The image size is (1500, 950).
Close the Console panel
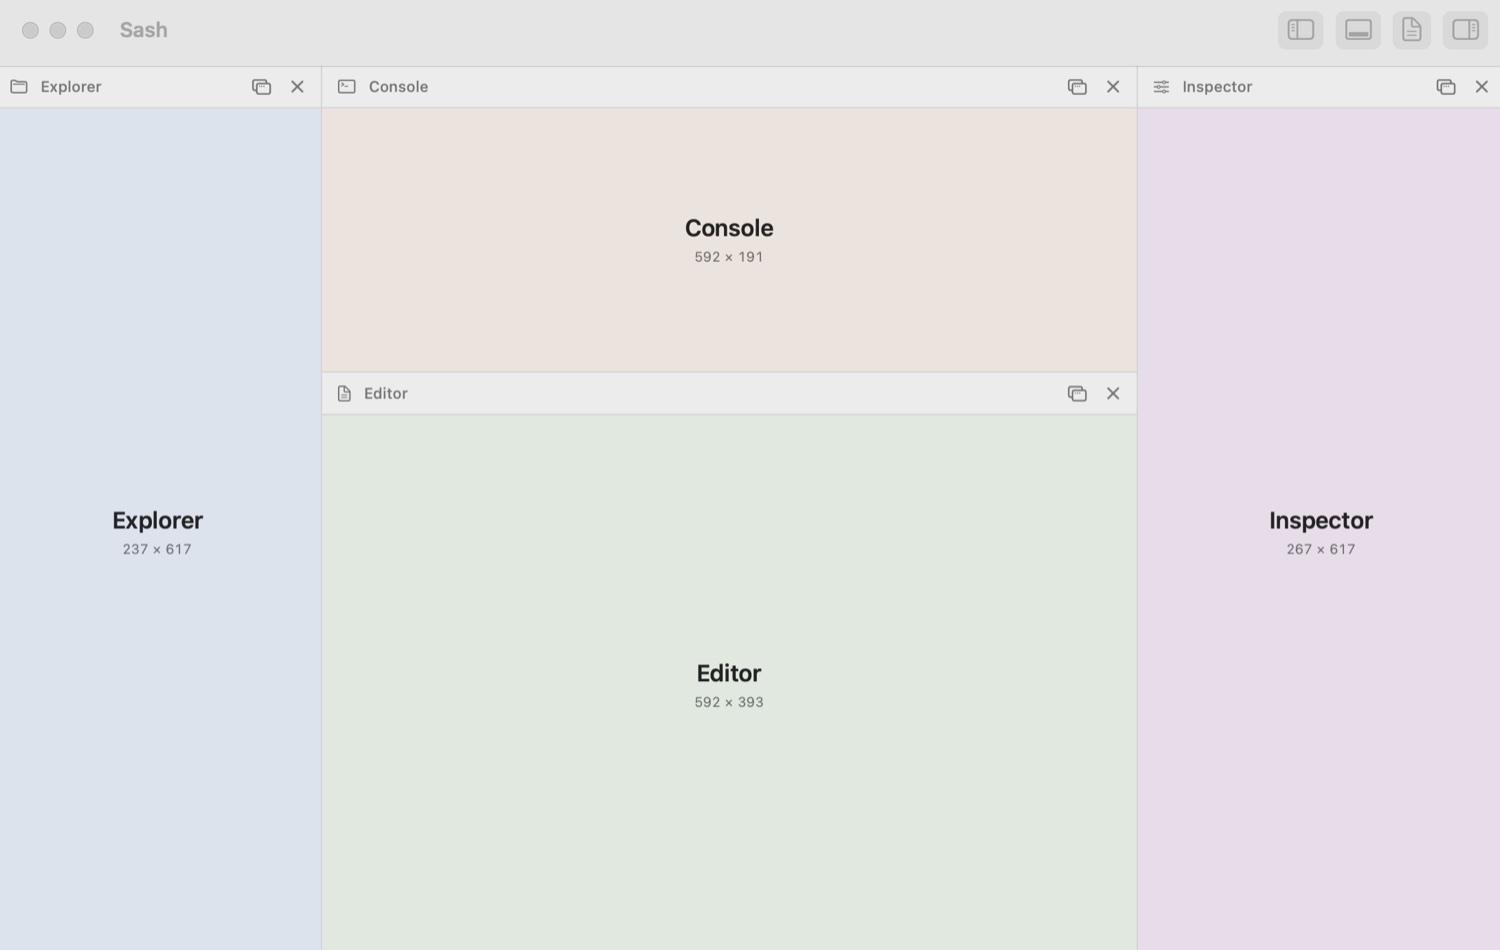[x=1113, y=87]
